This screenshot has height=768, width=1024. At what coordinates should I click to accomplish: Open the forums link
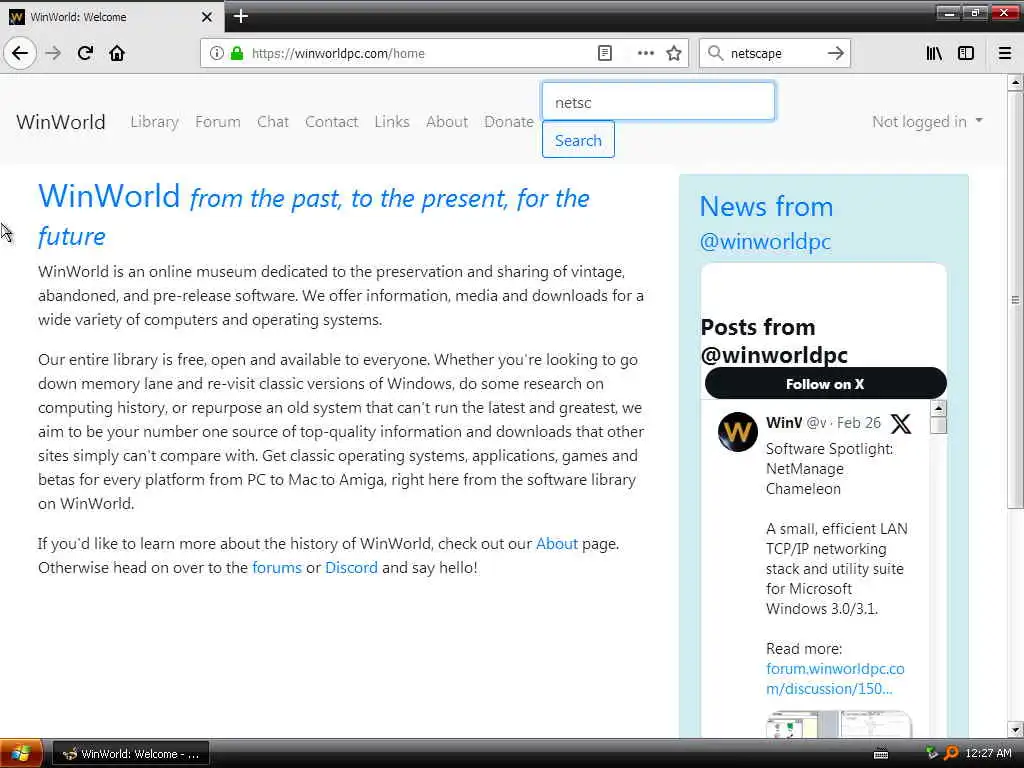[x=277, y=568]
